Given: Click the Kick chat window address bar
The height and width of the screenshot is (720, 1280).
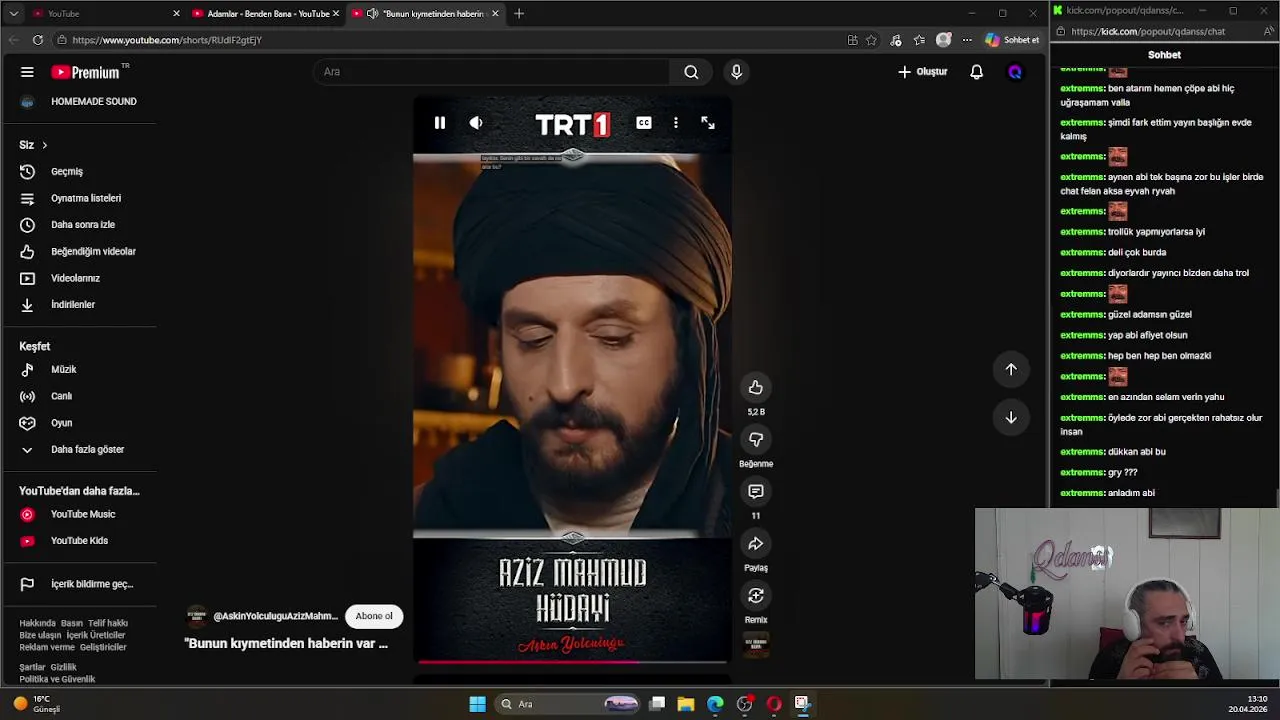Looking at the screenshot, I should pos(1148,31).
